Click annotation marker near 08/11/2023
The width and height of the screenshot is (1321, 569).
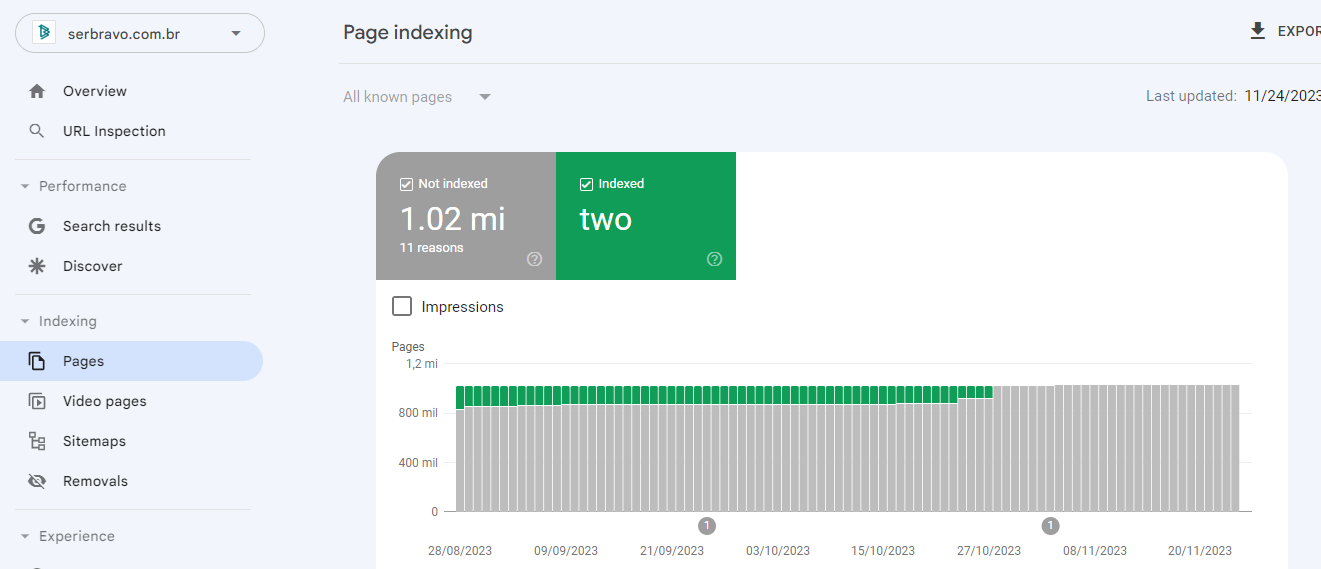point(1050,525)
